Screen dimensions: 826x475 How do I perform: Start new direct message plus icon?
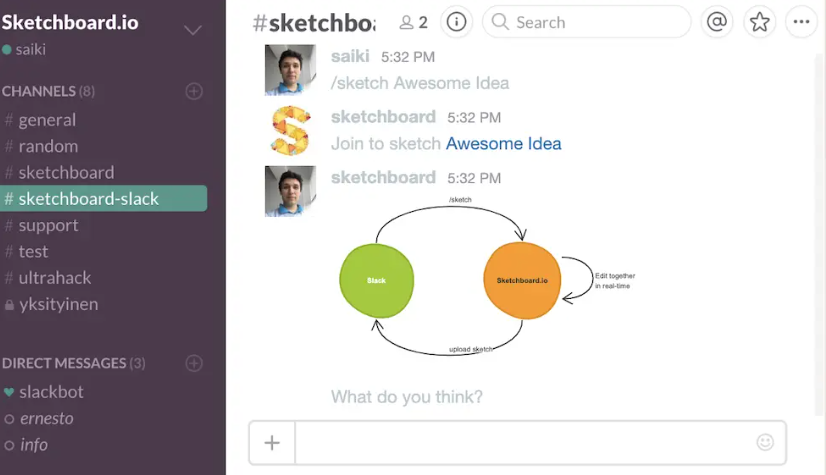pos(194,363)
